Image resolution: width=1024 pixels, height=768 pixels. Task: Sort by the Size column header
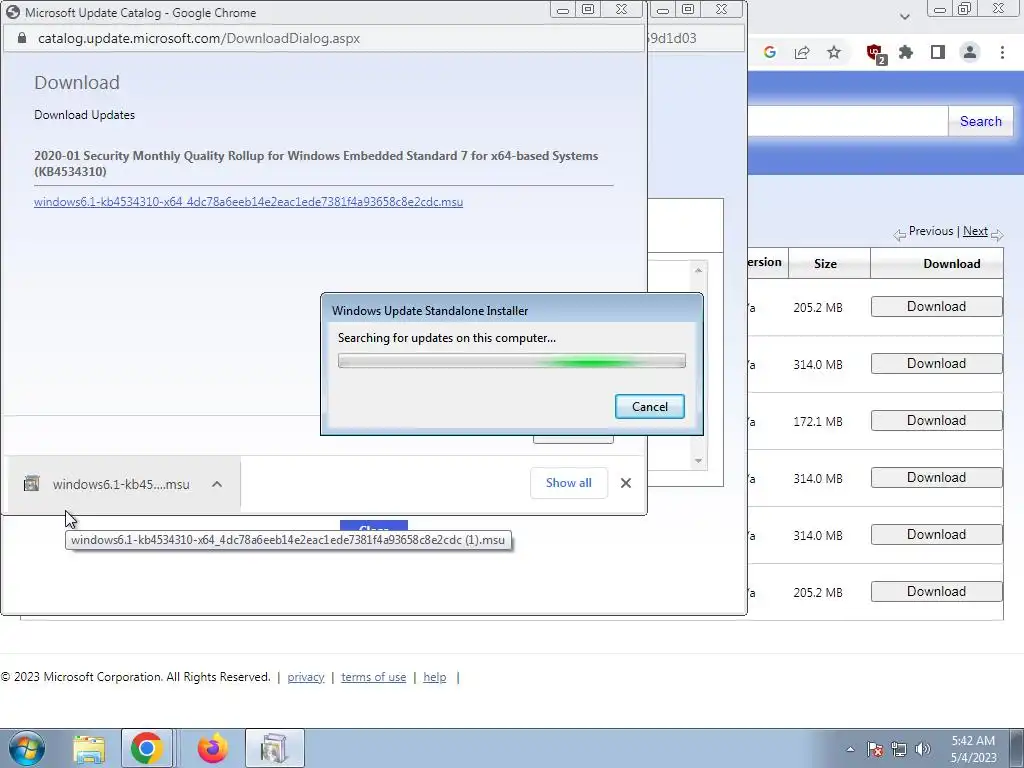pos(825,263)
